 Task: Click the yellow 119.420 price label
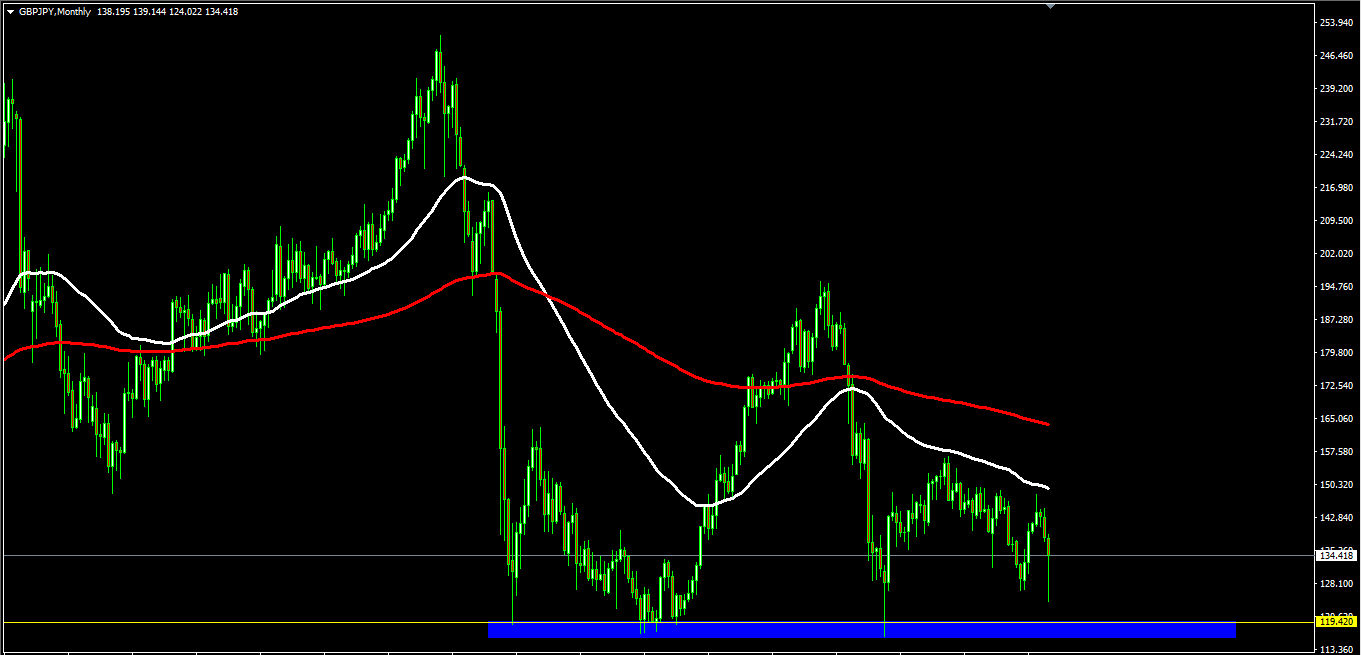pos(1336,622)
